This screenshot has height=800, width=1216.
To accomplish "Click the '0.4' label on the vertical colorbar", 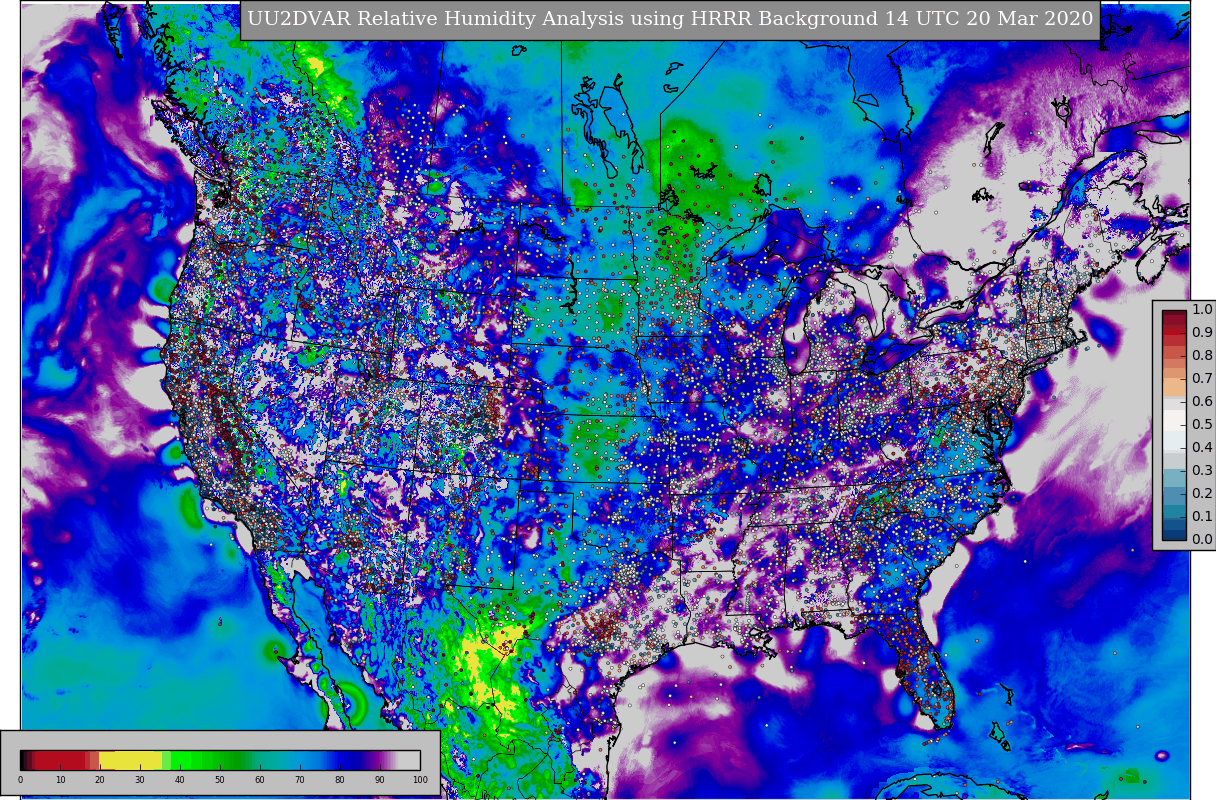I will click(1202, 448).
